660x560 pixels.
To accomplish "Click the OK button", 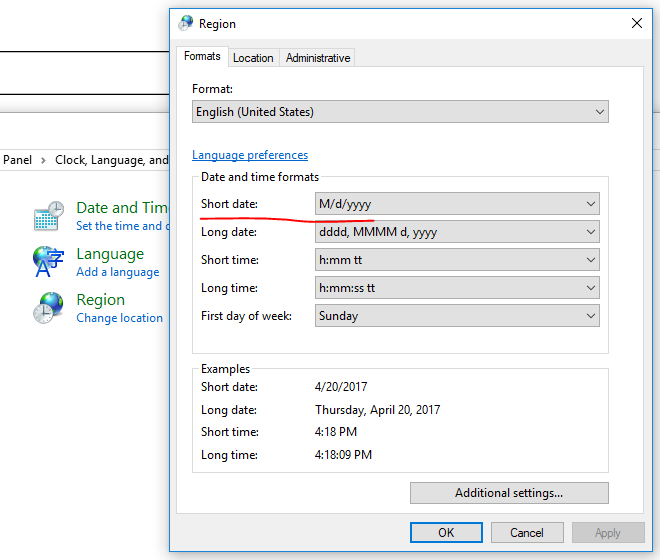I will [x=446, y=533].
